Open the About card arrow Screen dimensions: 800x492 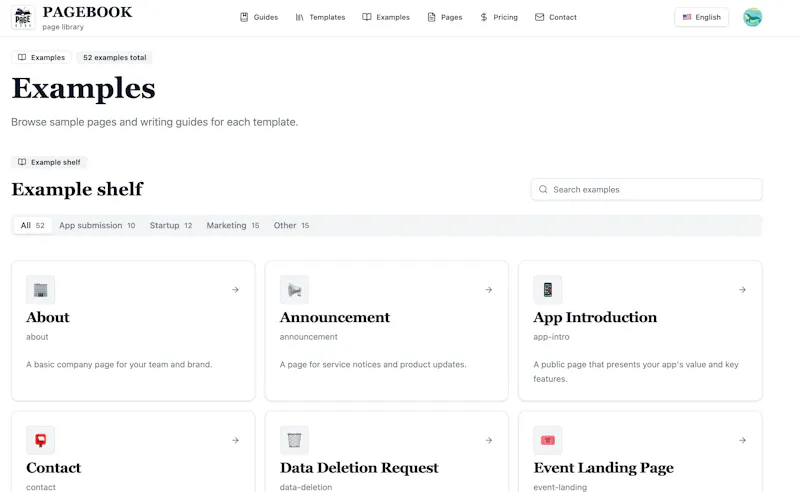point(235,290)
